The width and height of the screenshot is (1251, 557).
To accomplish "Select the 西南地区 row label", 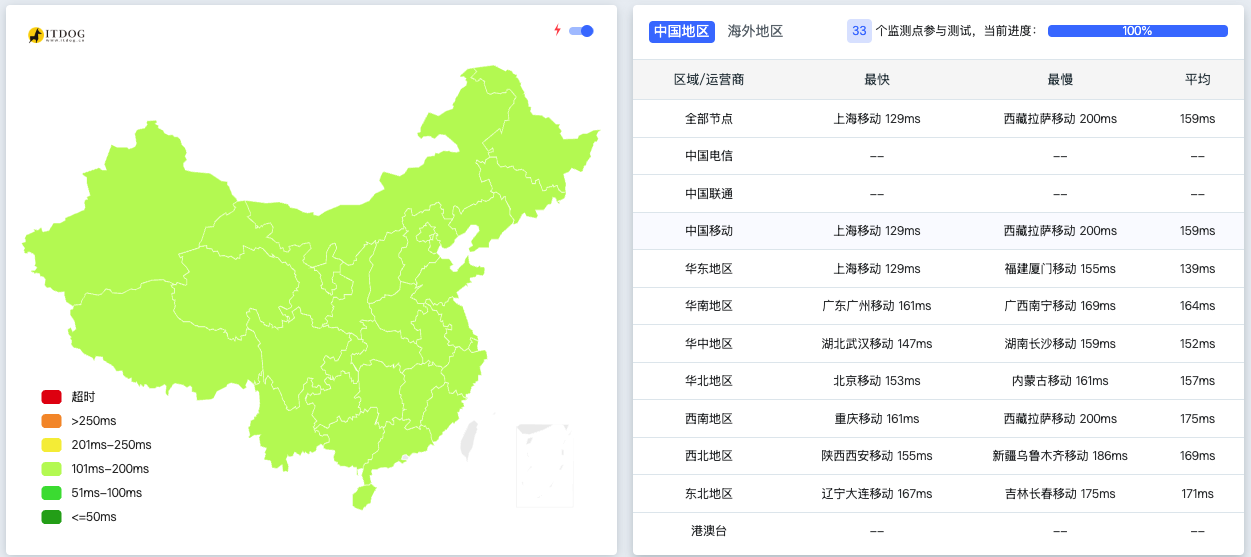I will 709,419.
